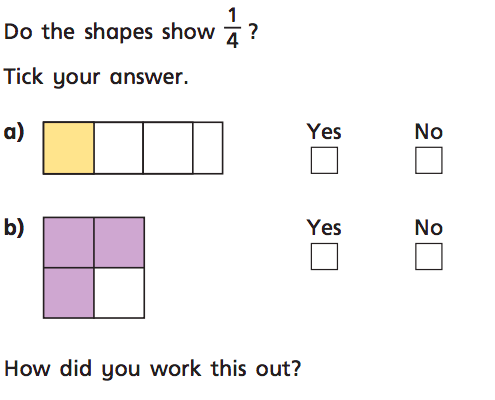Select the yellow shaded cell in bar a
The width and height of the screenshot is (495, 400).
point(69,148)
